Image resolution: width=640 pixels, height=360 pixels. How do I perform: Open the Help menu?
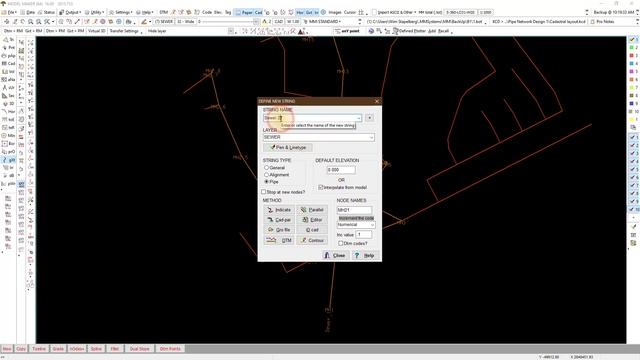pos(144,12)
